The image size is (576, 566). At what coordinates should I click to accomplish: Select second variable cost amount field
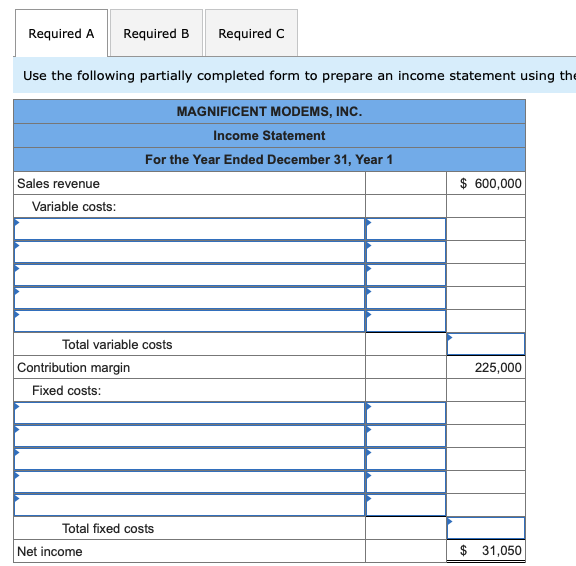(406, 252)
